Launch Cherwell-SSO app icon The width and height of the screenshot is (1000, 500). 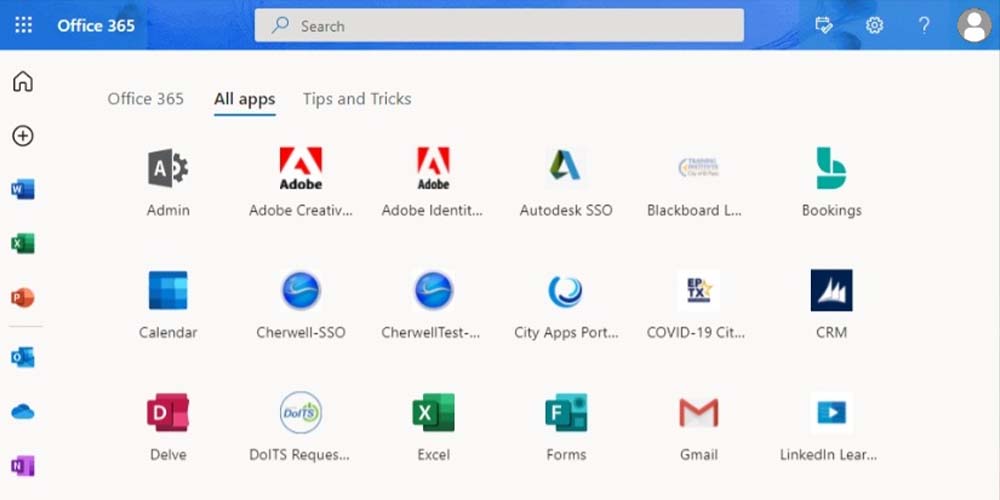pyautogui.click(x=301, y=291)
